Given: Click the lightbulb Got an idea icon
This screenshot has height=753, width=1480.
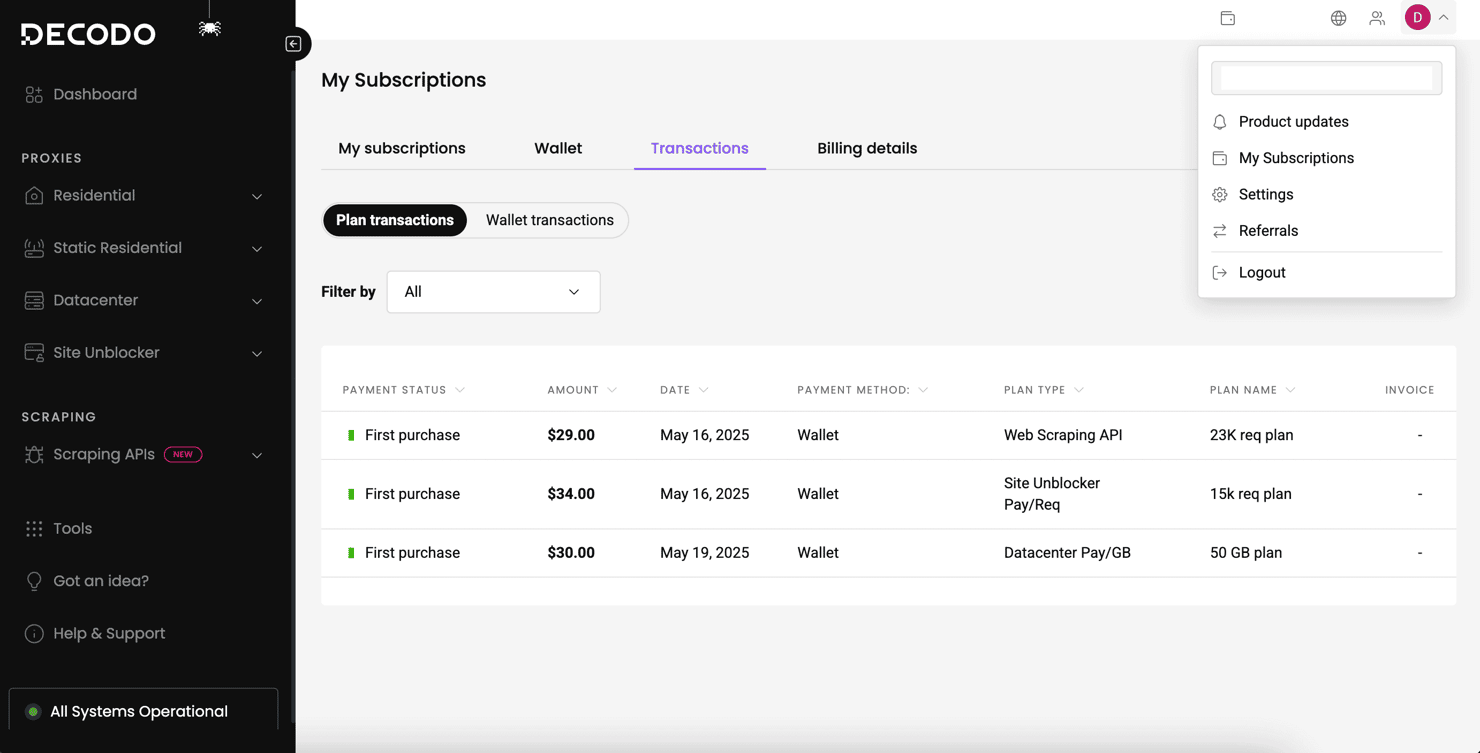Looking at the screenshot, I should [34, 581].
